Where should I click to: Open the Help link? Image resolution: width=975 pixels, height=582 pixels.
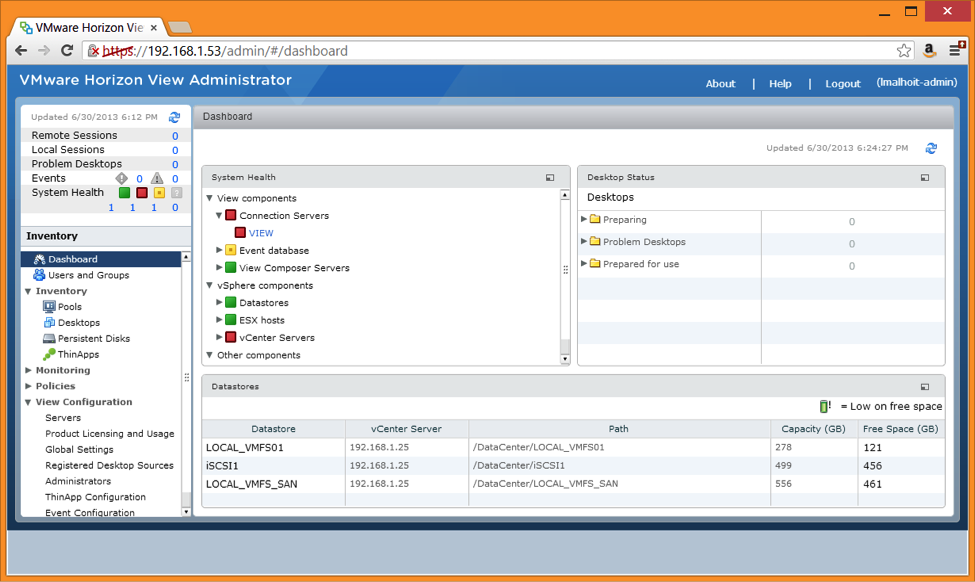pyautogui.click(x=780, y=83)
